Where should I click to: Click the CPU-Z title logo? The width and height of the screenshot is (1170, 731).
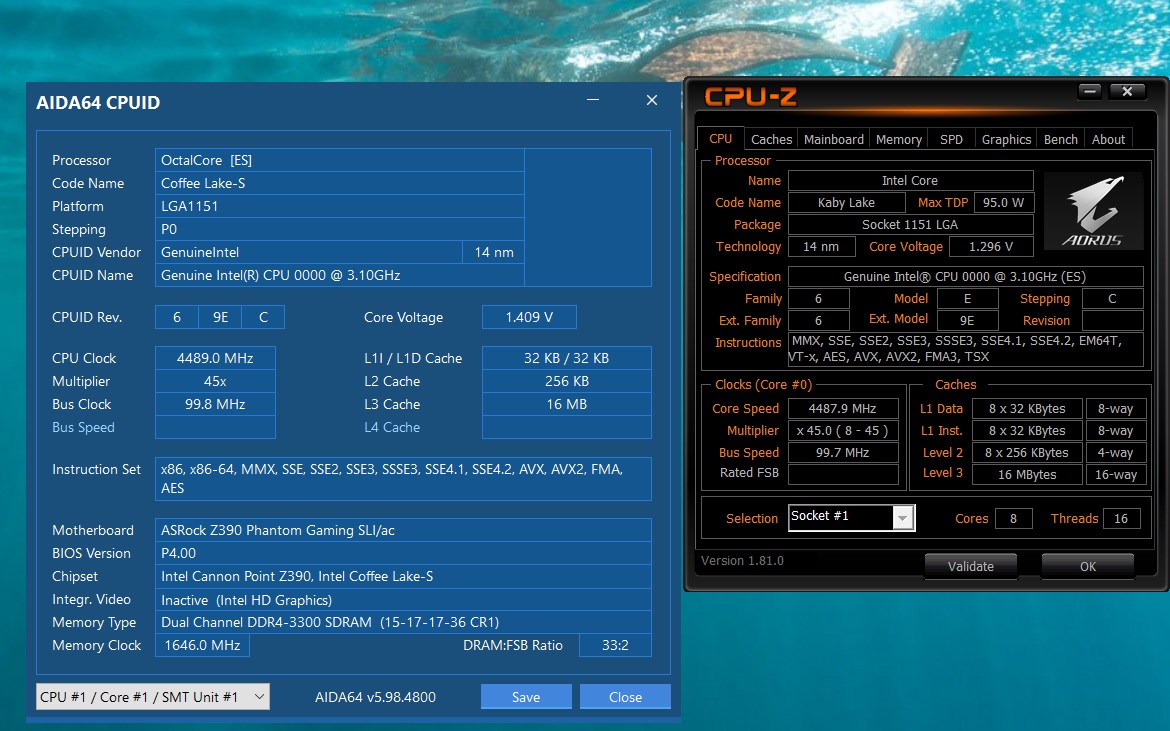point(751,95)
